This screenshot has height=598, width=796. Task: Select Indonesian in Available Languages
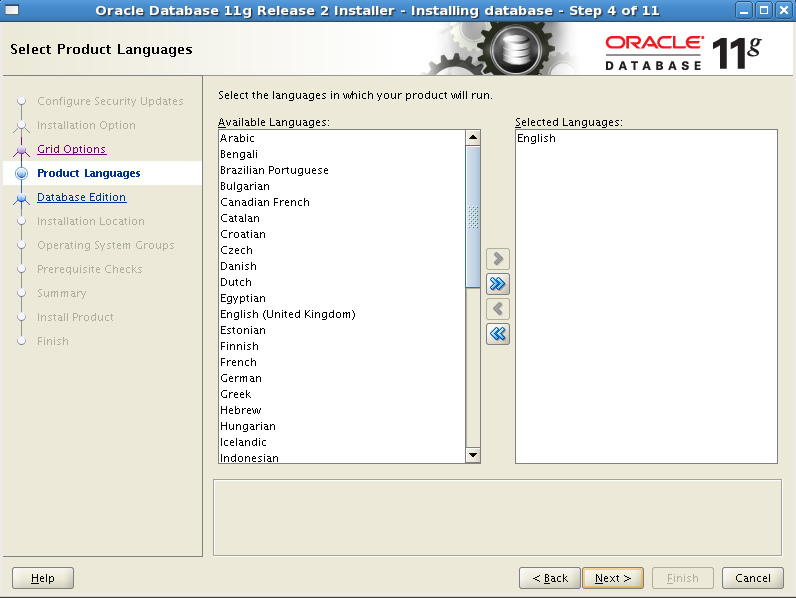pyautogui.click(x=342, y=457)
